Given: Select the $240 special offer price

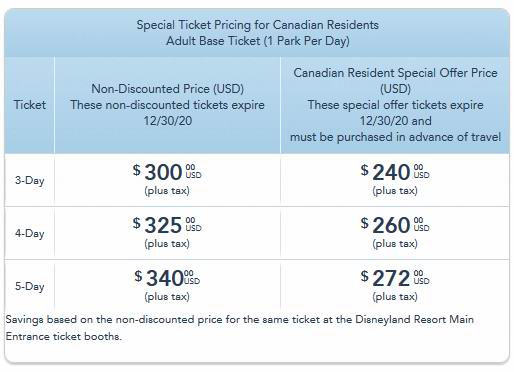Looking at the screenshot, I should 395,172.
